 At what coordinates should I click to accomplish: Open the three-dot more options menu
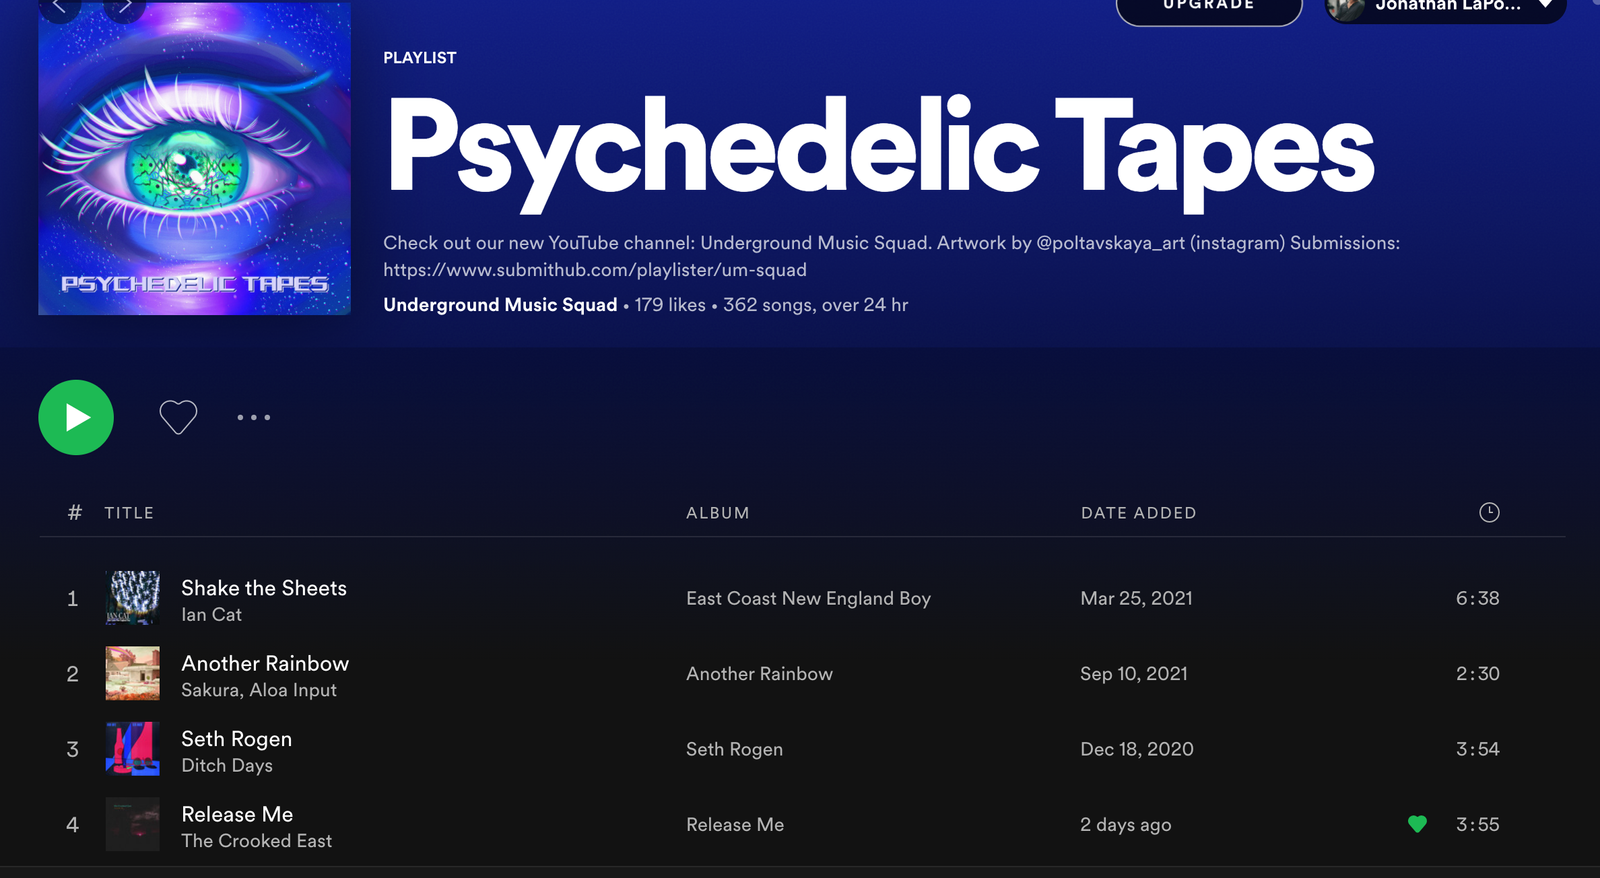click(253, 417)
